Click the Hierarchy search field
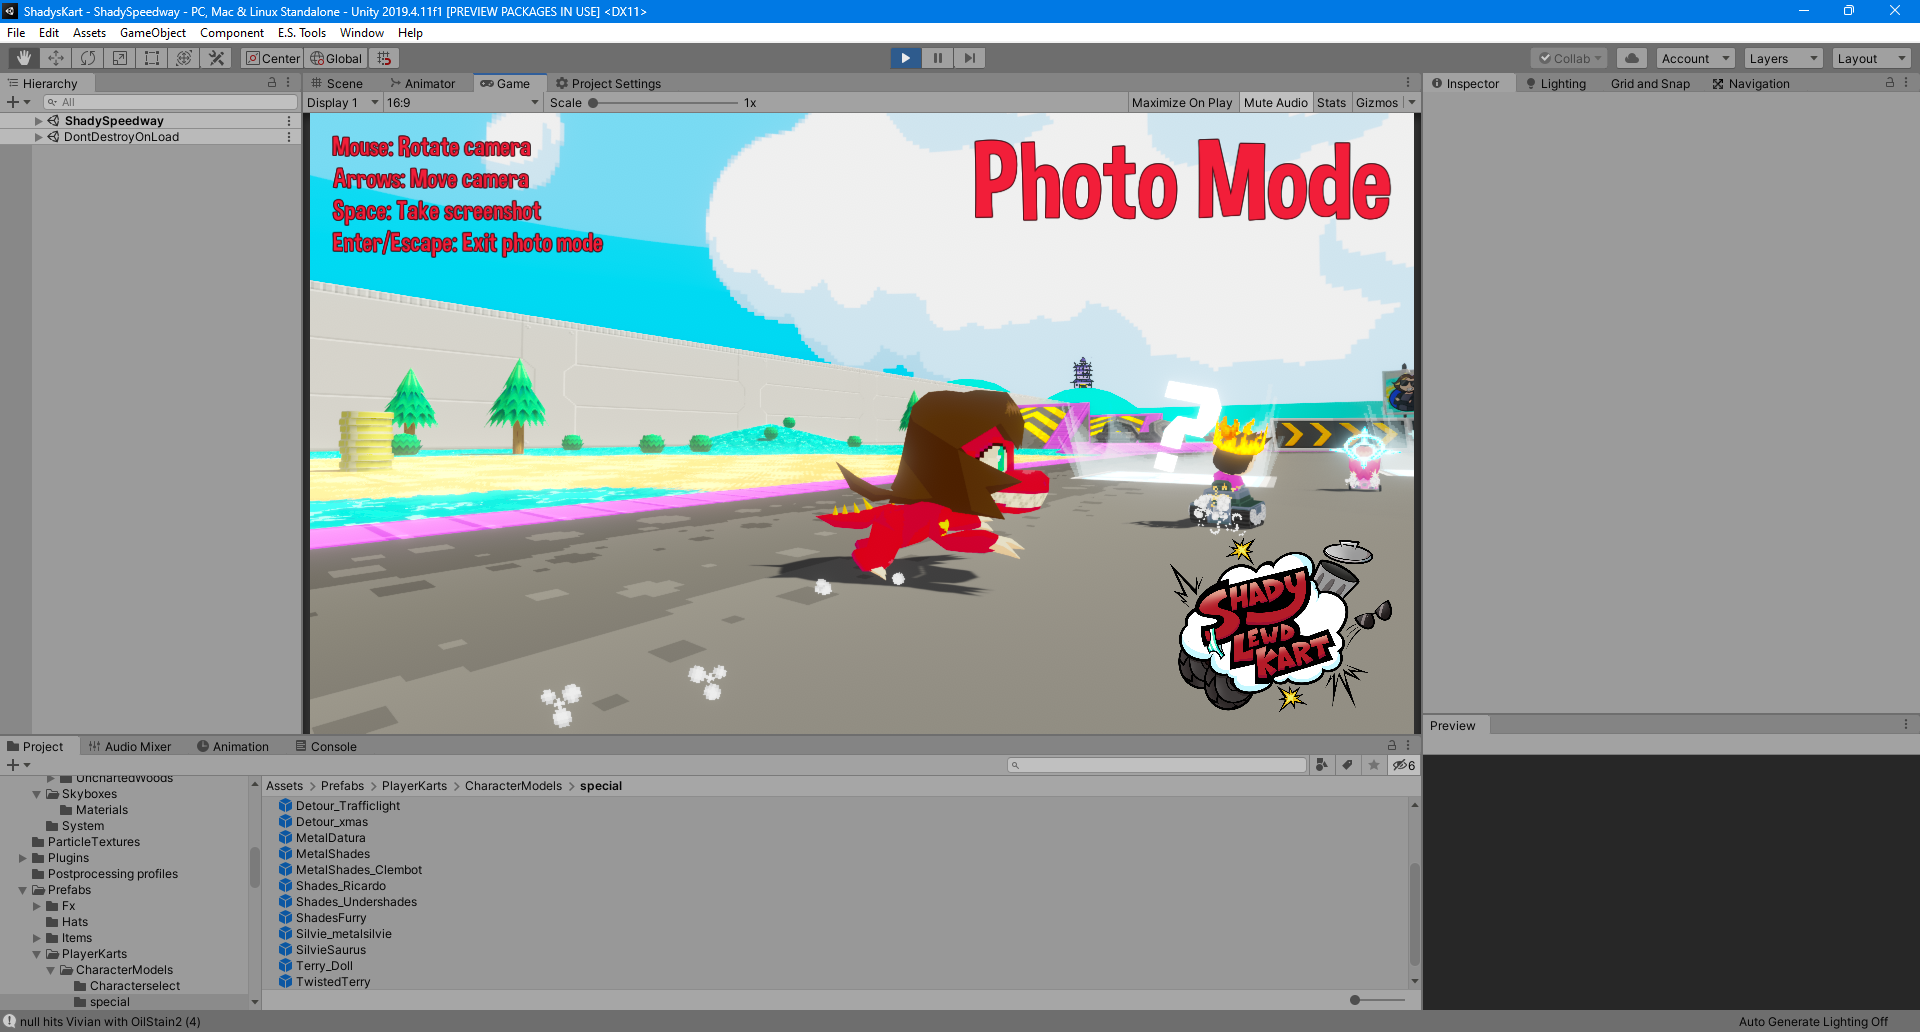Screen dimensions: 1920x1032 pos(170,102)
